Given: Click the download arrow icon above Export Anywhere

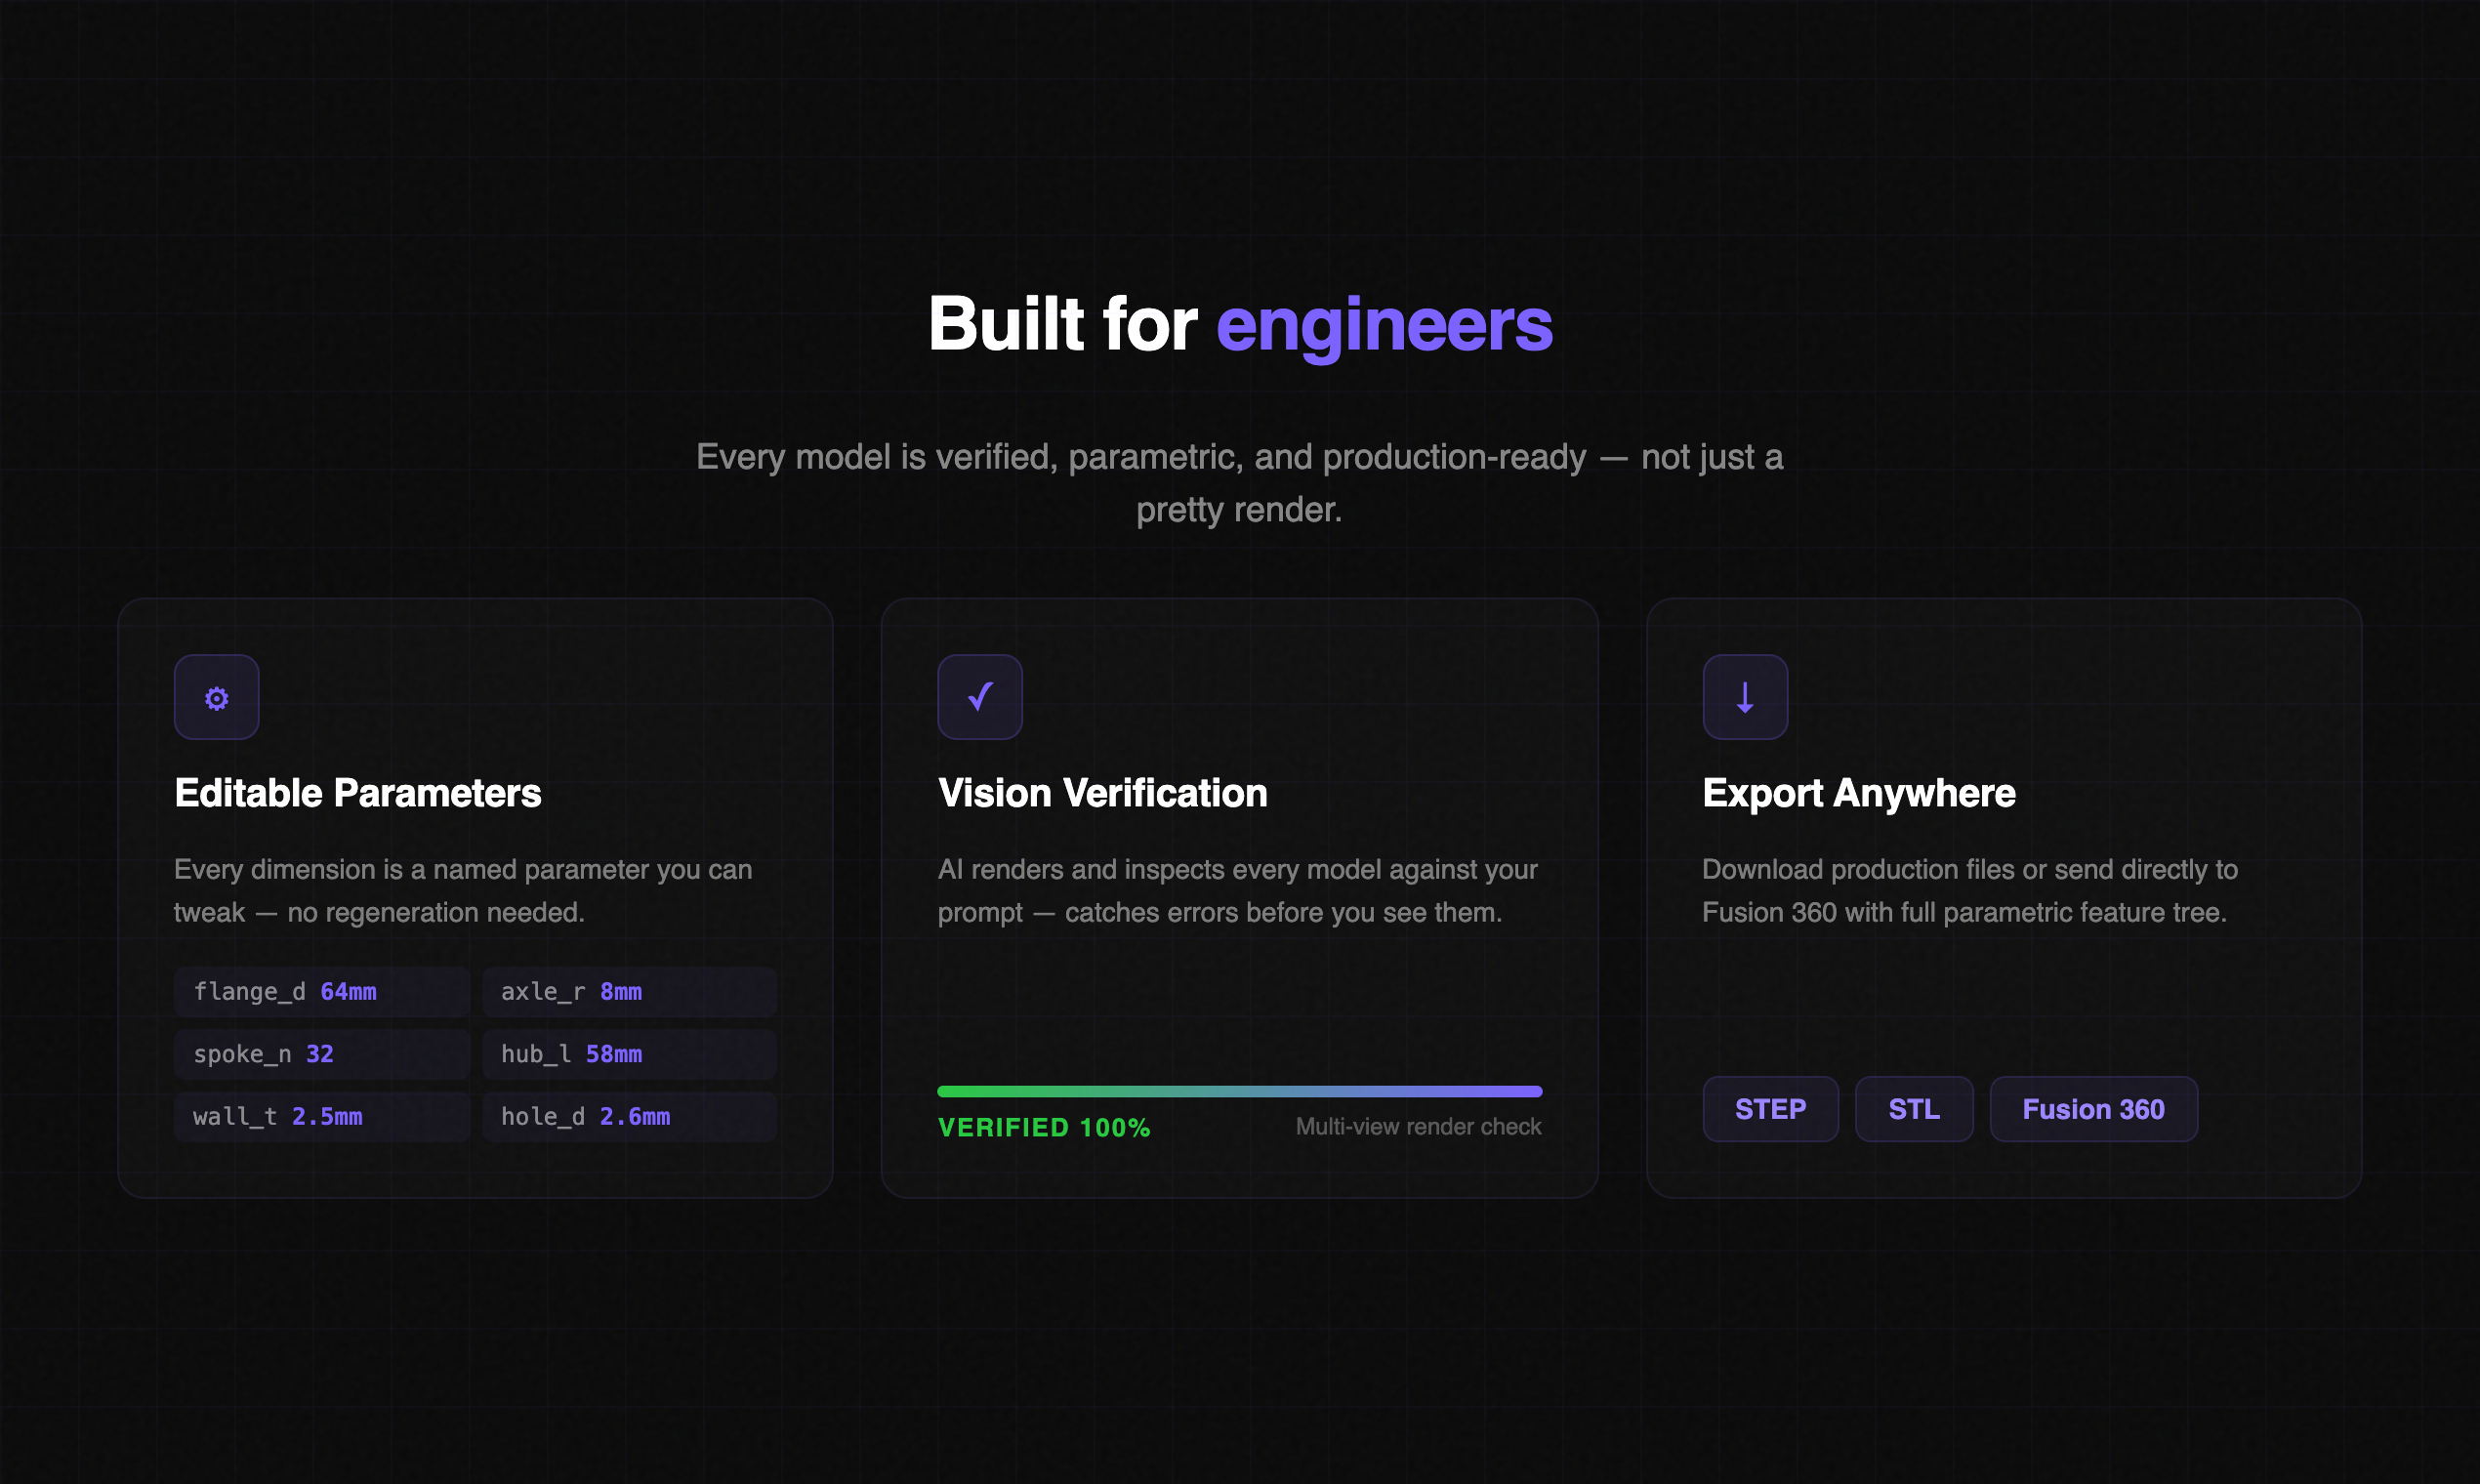Looking at the screenshot, I should point(1744,697).
